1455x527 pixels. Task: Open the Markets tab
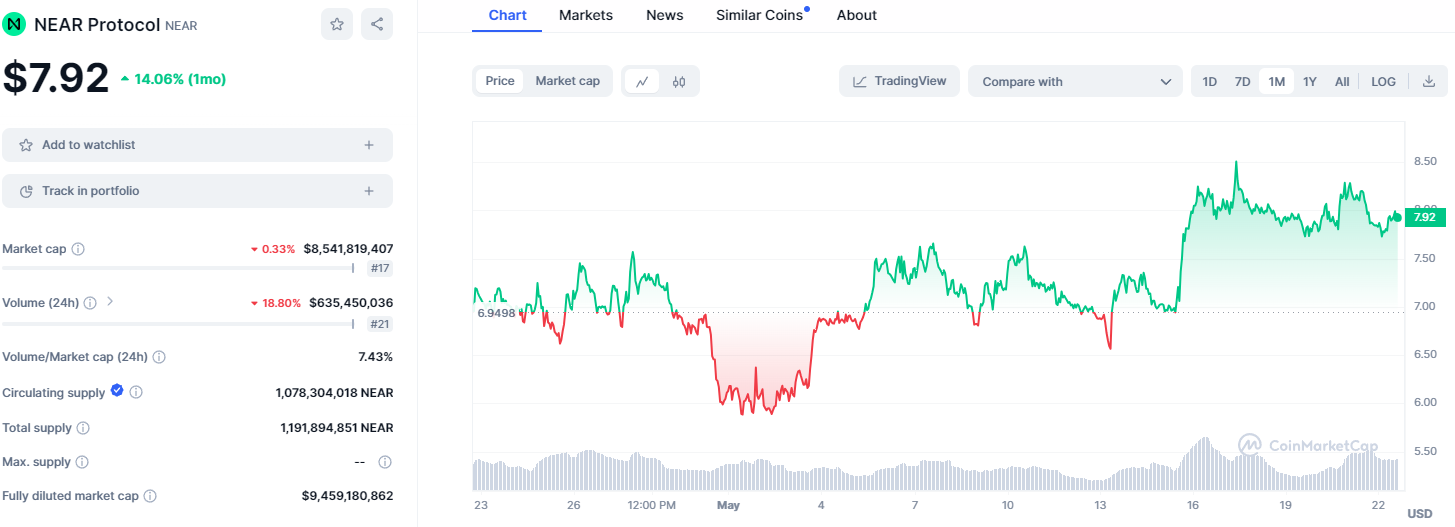[586, 15]
